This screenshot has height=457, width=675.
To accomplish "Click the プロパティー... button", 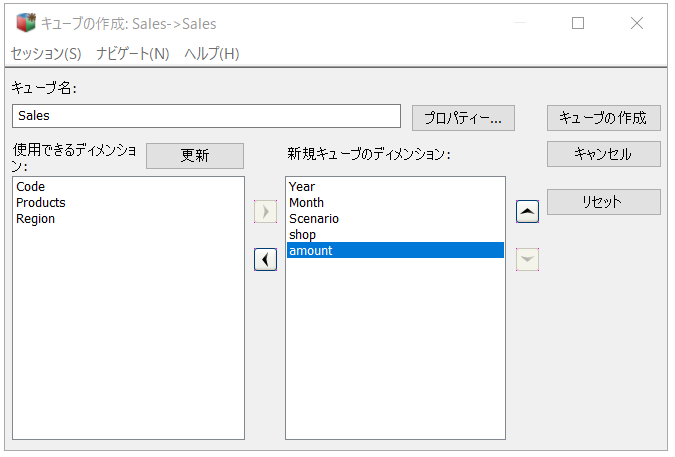I will pyautogui.click(x=463, y=118).
